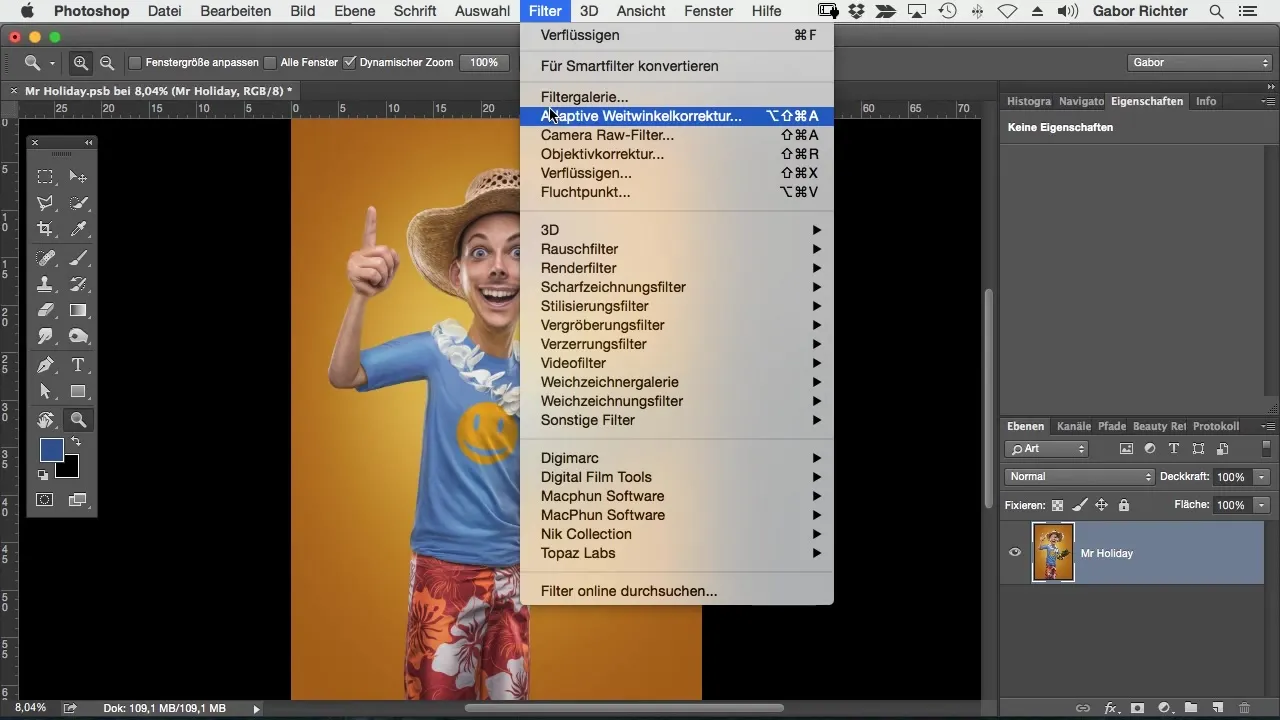1280x720 pixels.
Task: Toggle layer filter on/off switch
Action: (x=1266, y=449)
